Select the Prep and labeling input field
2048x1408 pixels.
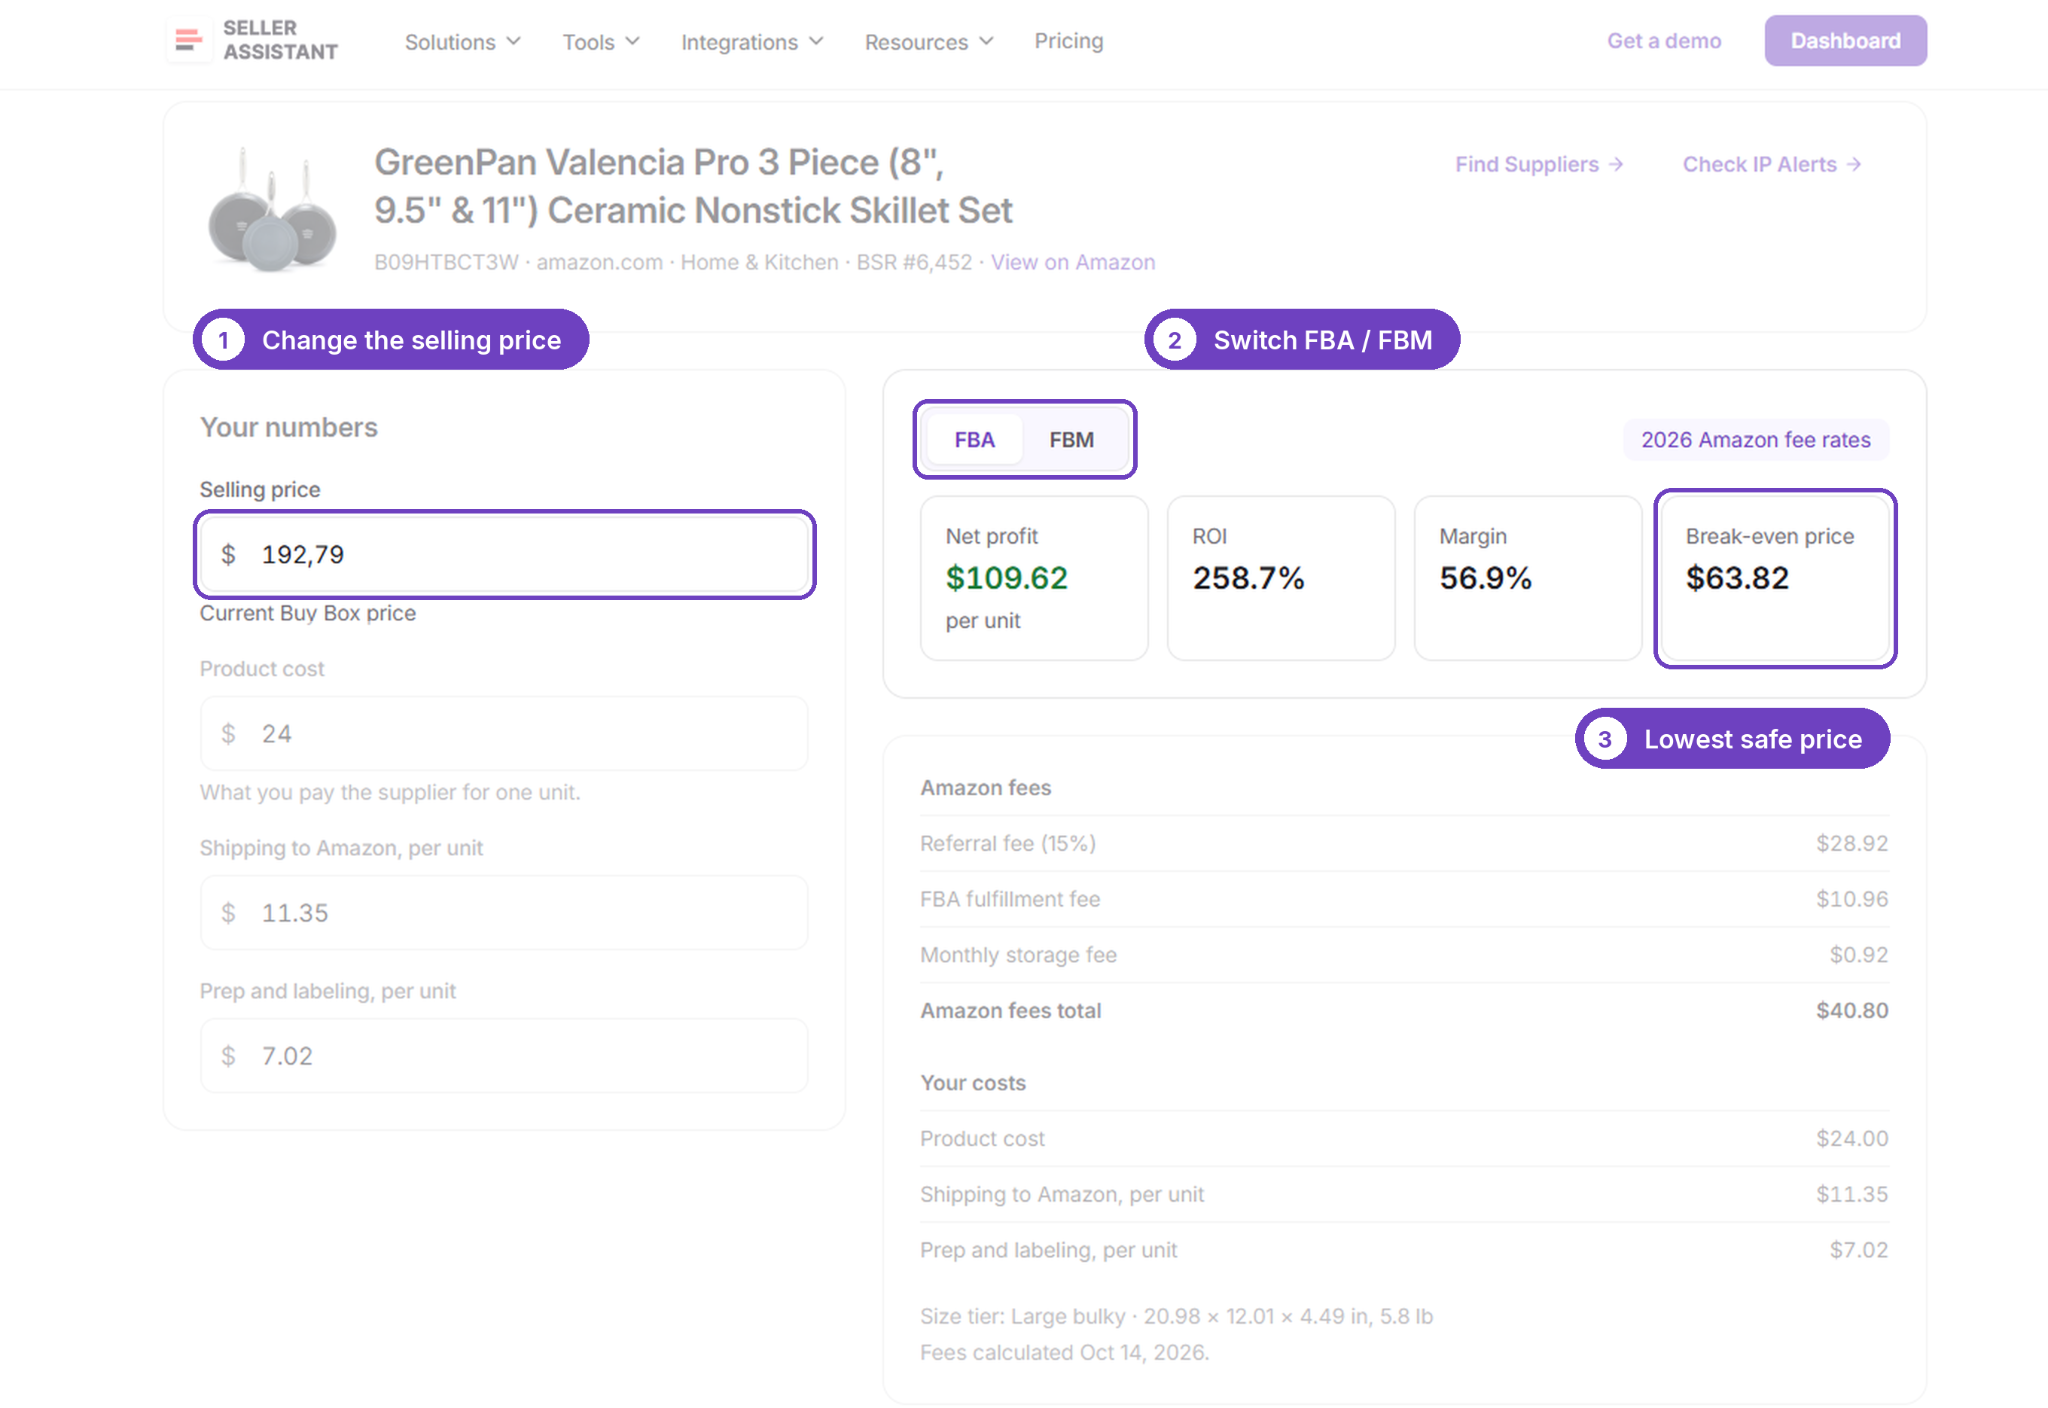tap(505, 1056)
